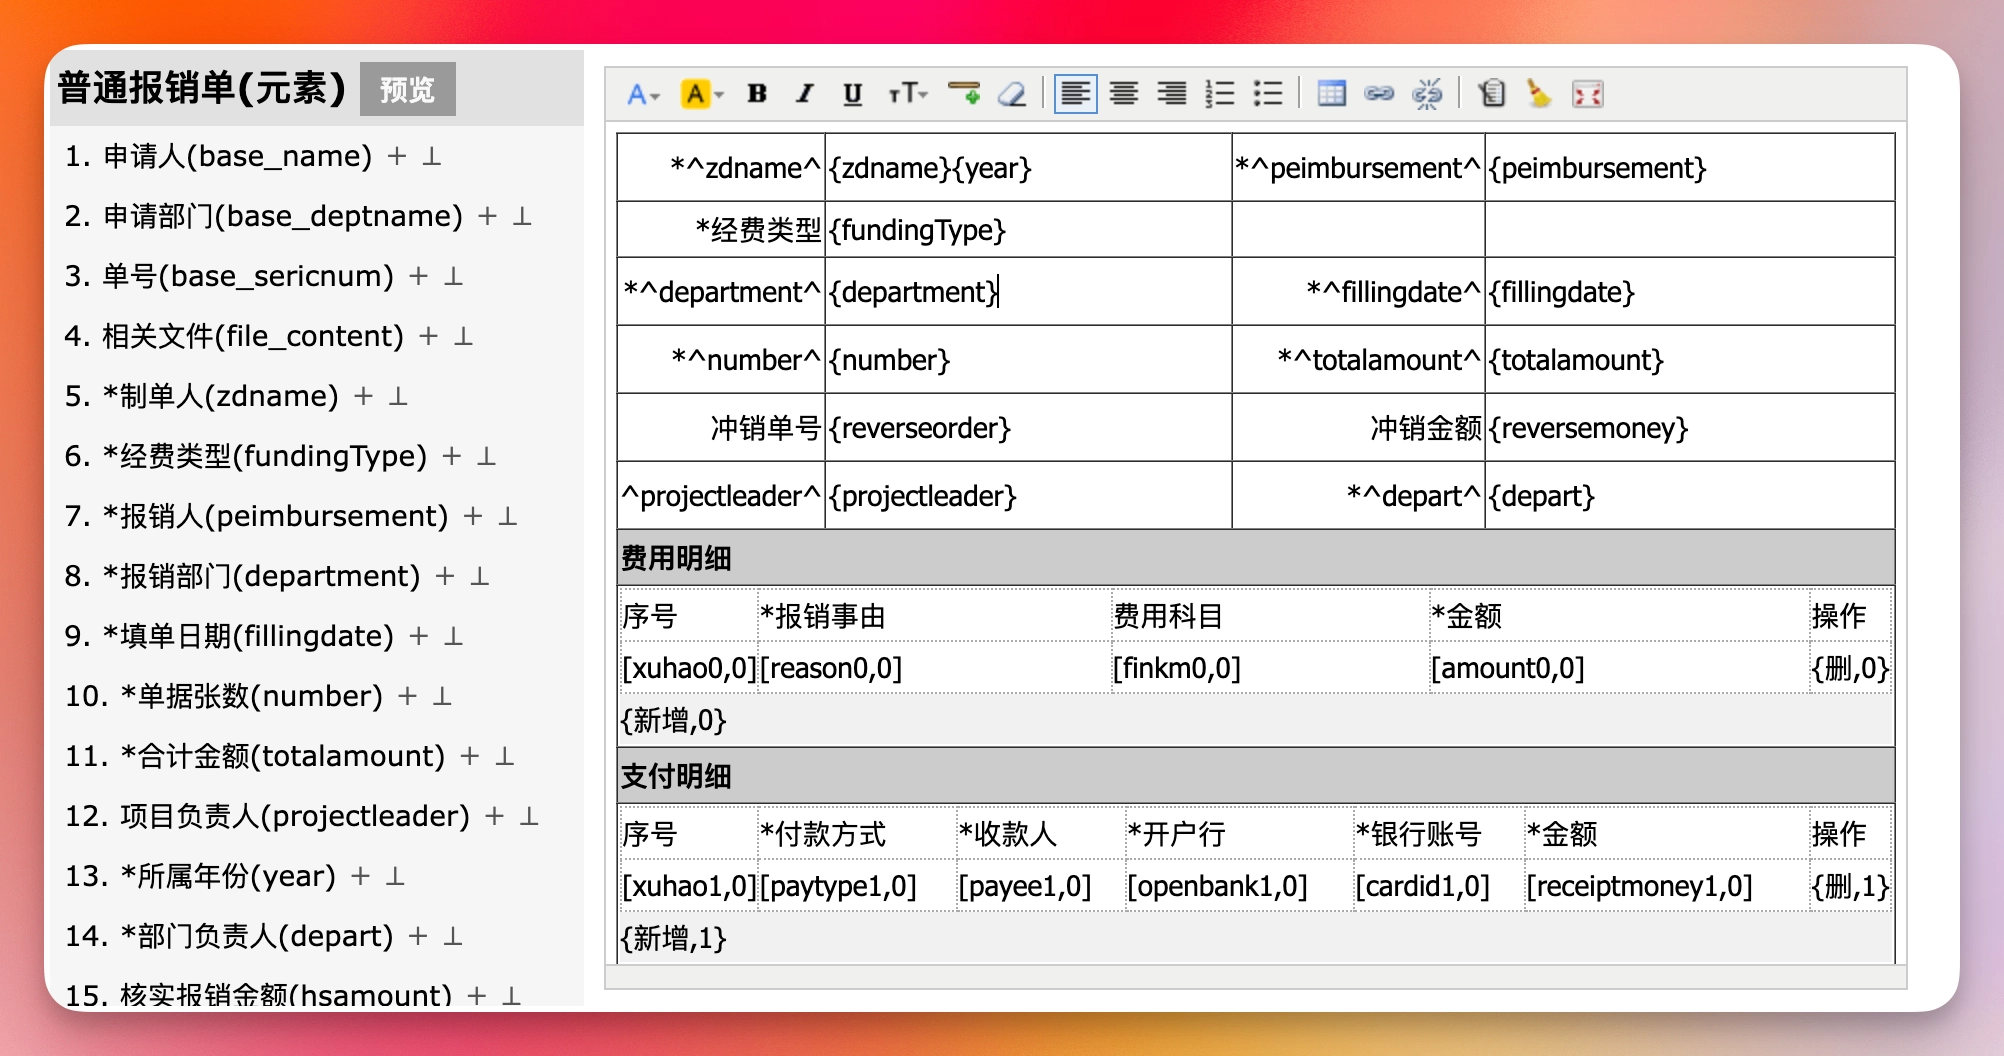Place cursor in {department} cell

tap(1028, 292)
